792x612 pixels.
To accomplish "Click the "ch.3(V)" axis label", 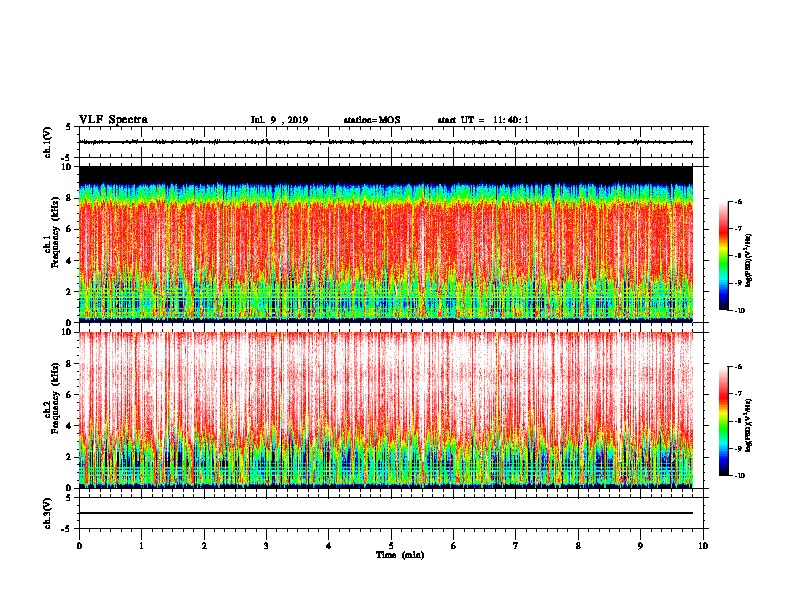I will [48, 513].
